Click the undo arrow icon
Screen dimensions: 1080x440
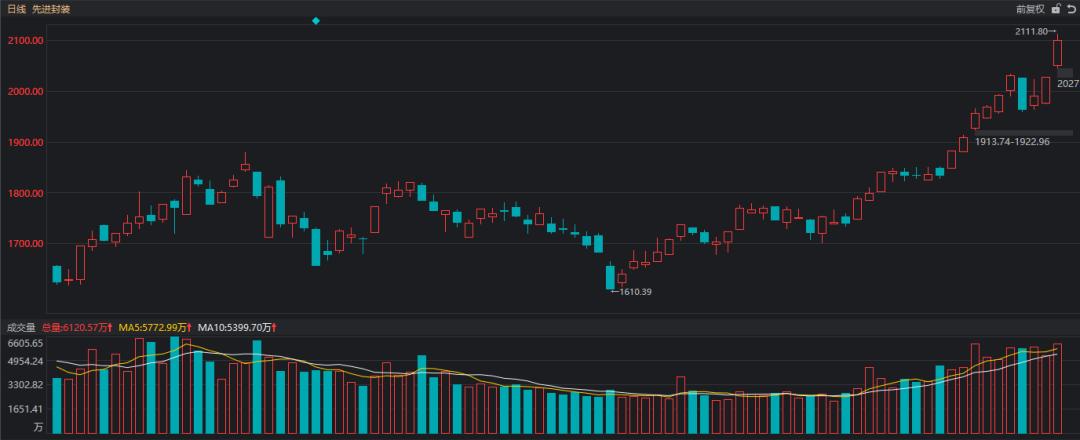[x=1071, y=9]
